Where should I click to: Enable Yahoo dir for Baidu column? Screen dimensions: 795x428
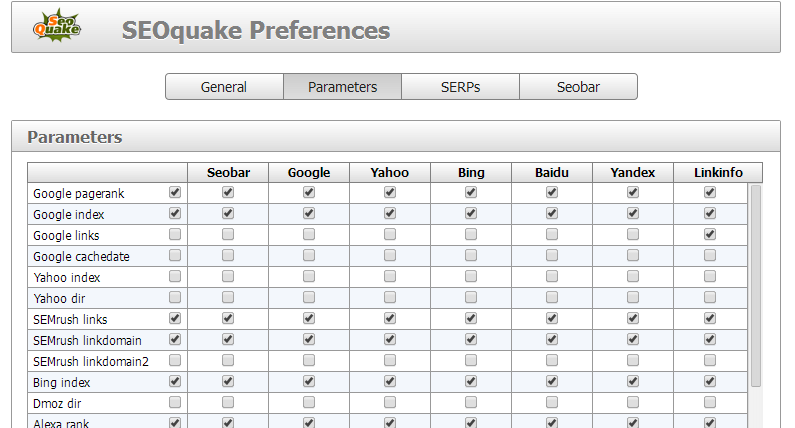tap(552, 298)
